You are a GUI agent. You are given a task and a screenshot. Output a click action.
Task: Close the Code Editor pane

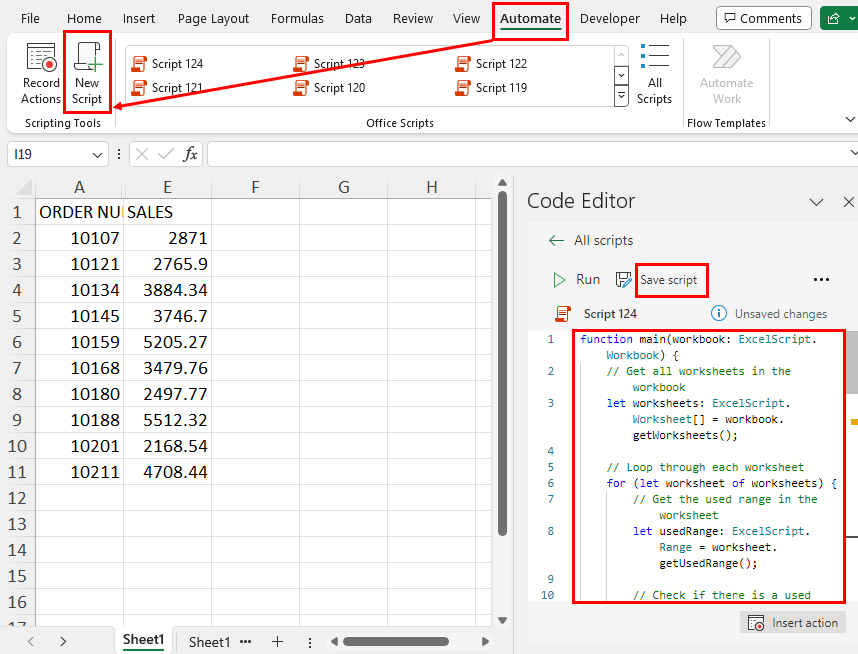[849, 202]
